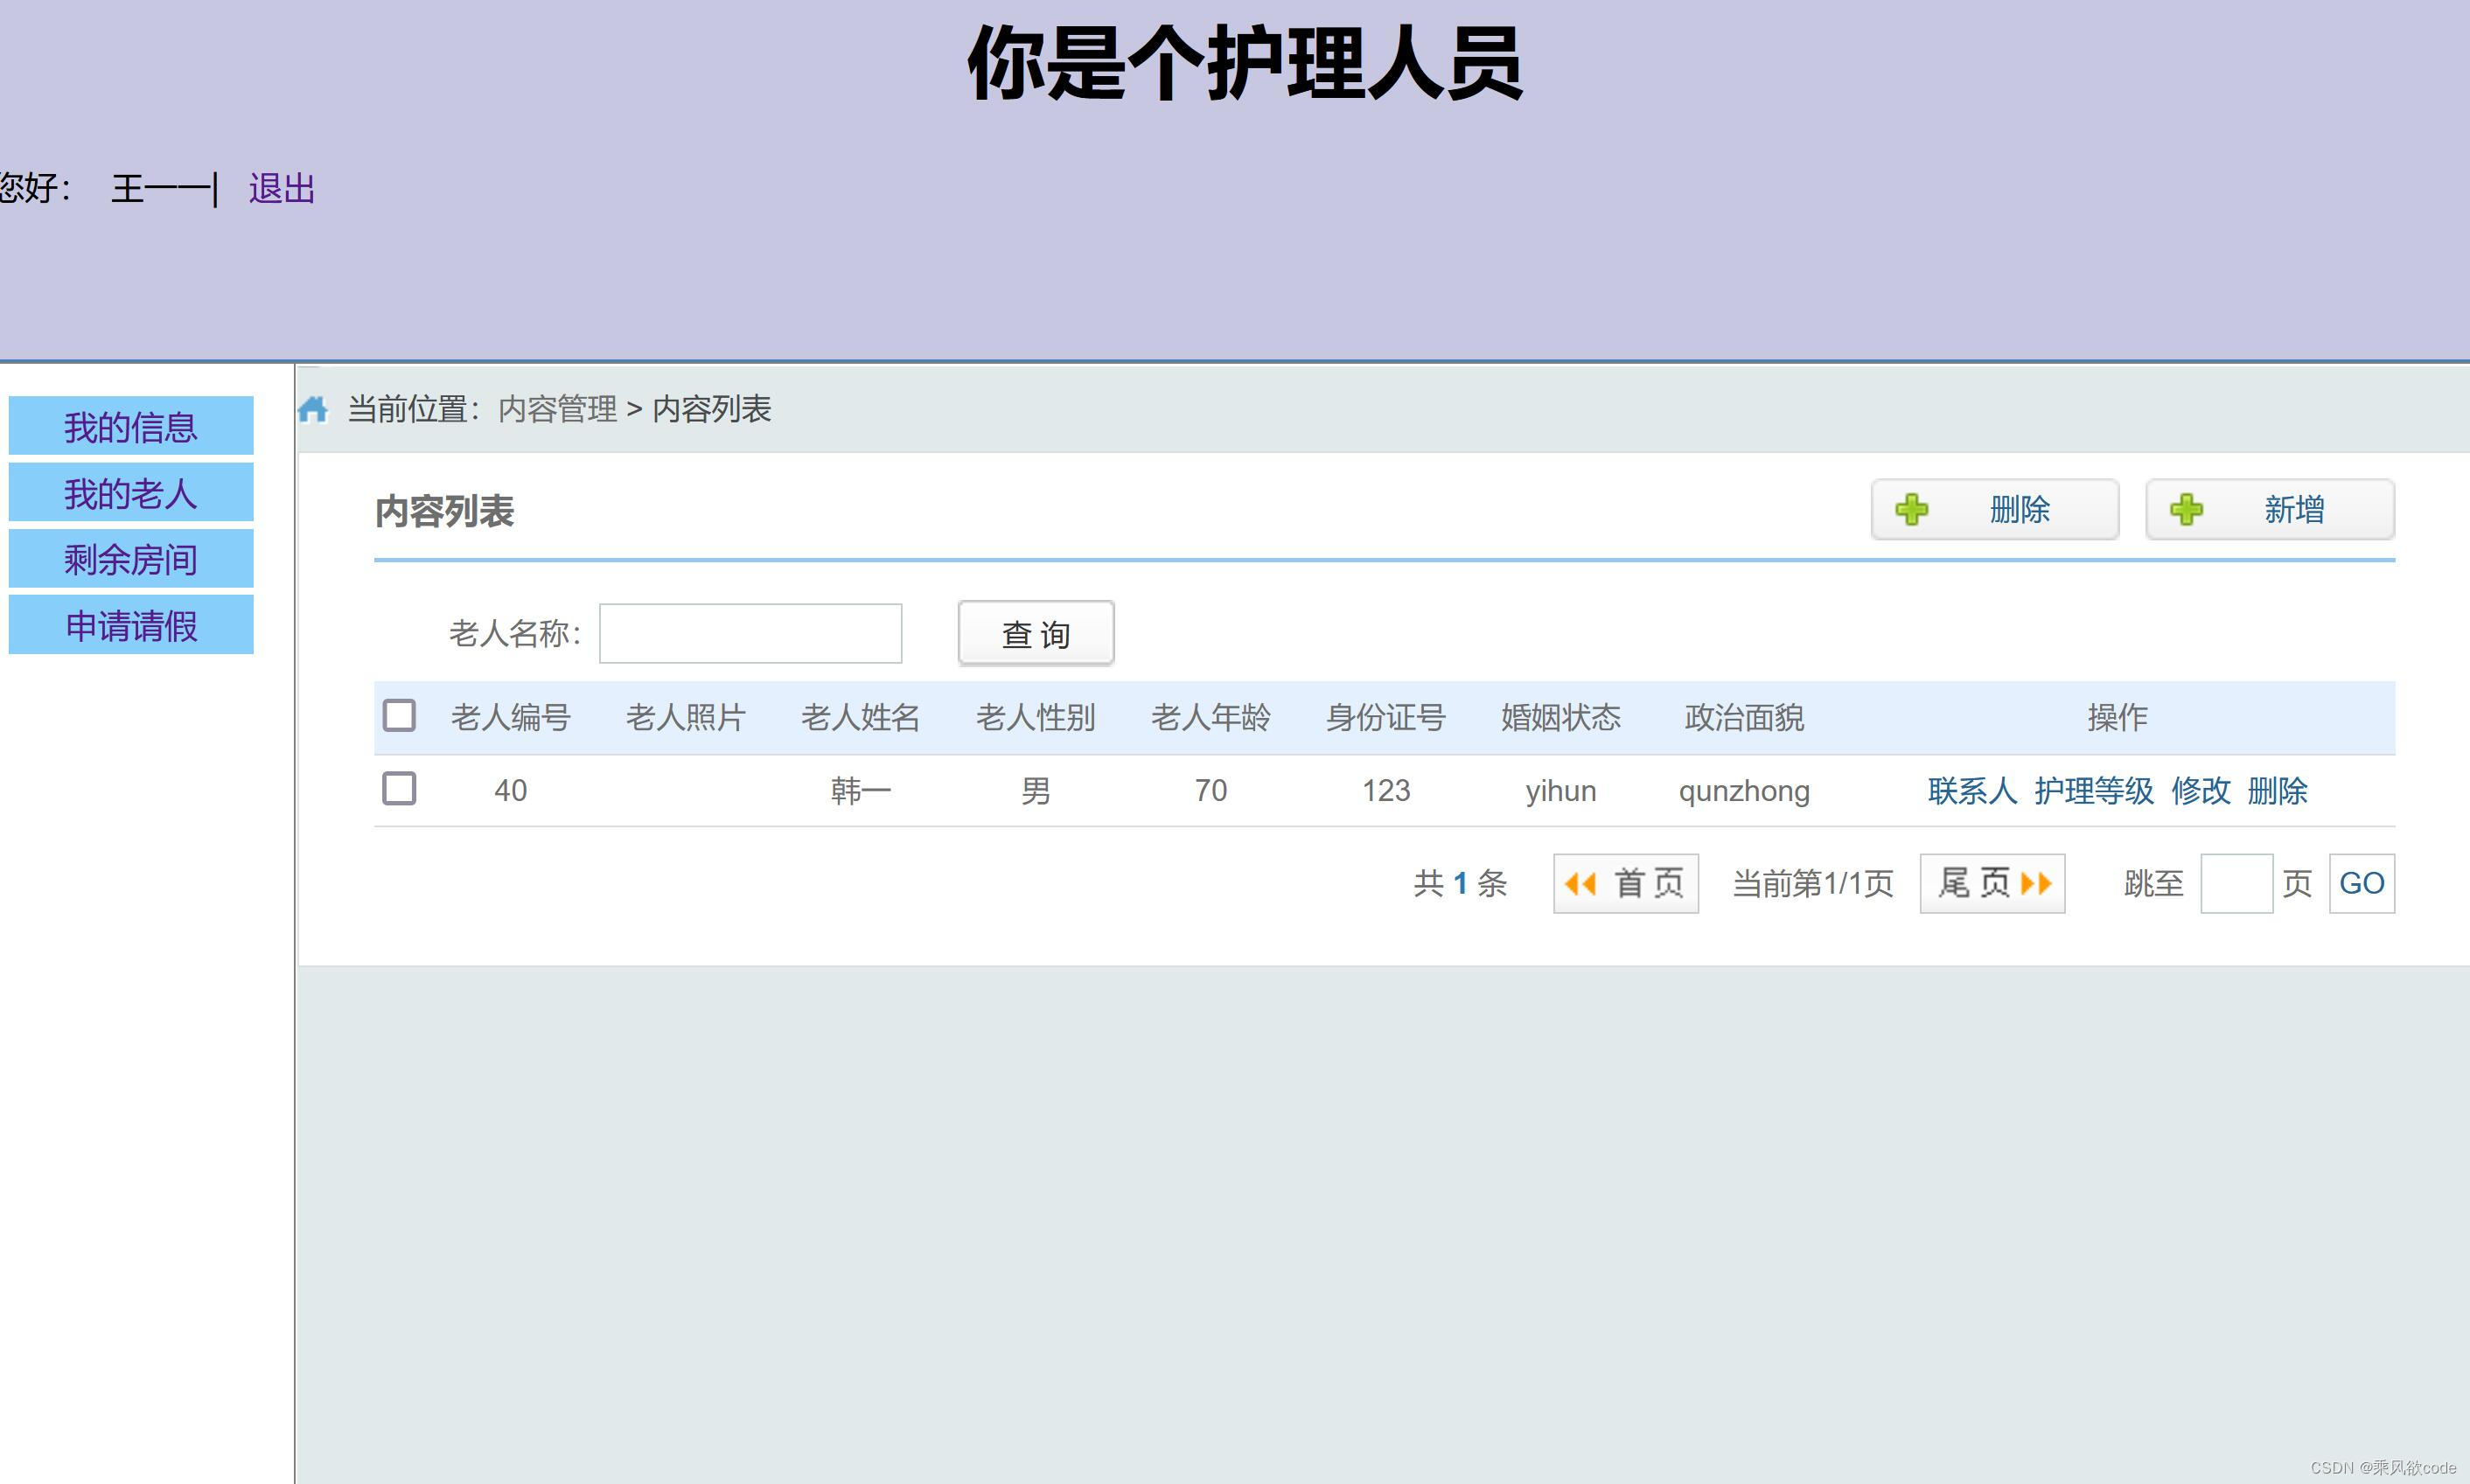Open 护理等级 link in the operations column
The image size is (2470, 1484).
click(2095, 790)
